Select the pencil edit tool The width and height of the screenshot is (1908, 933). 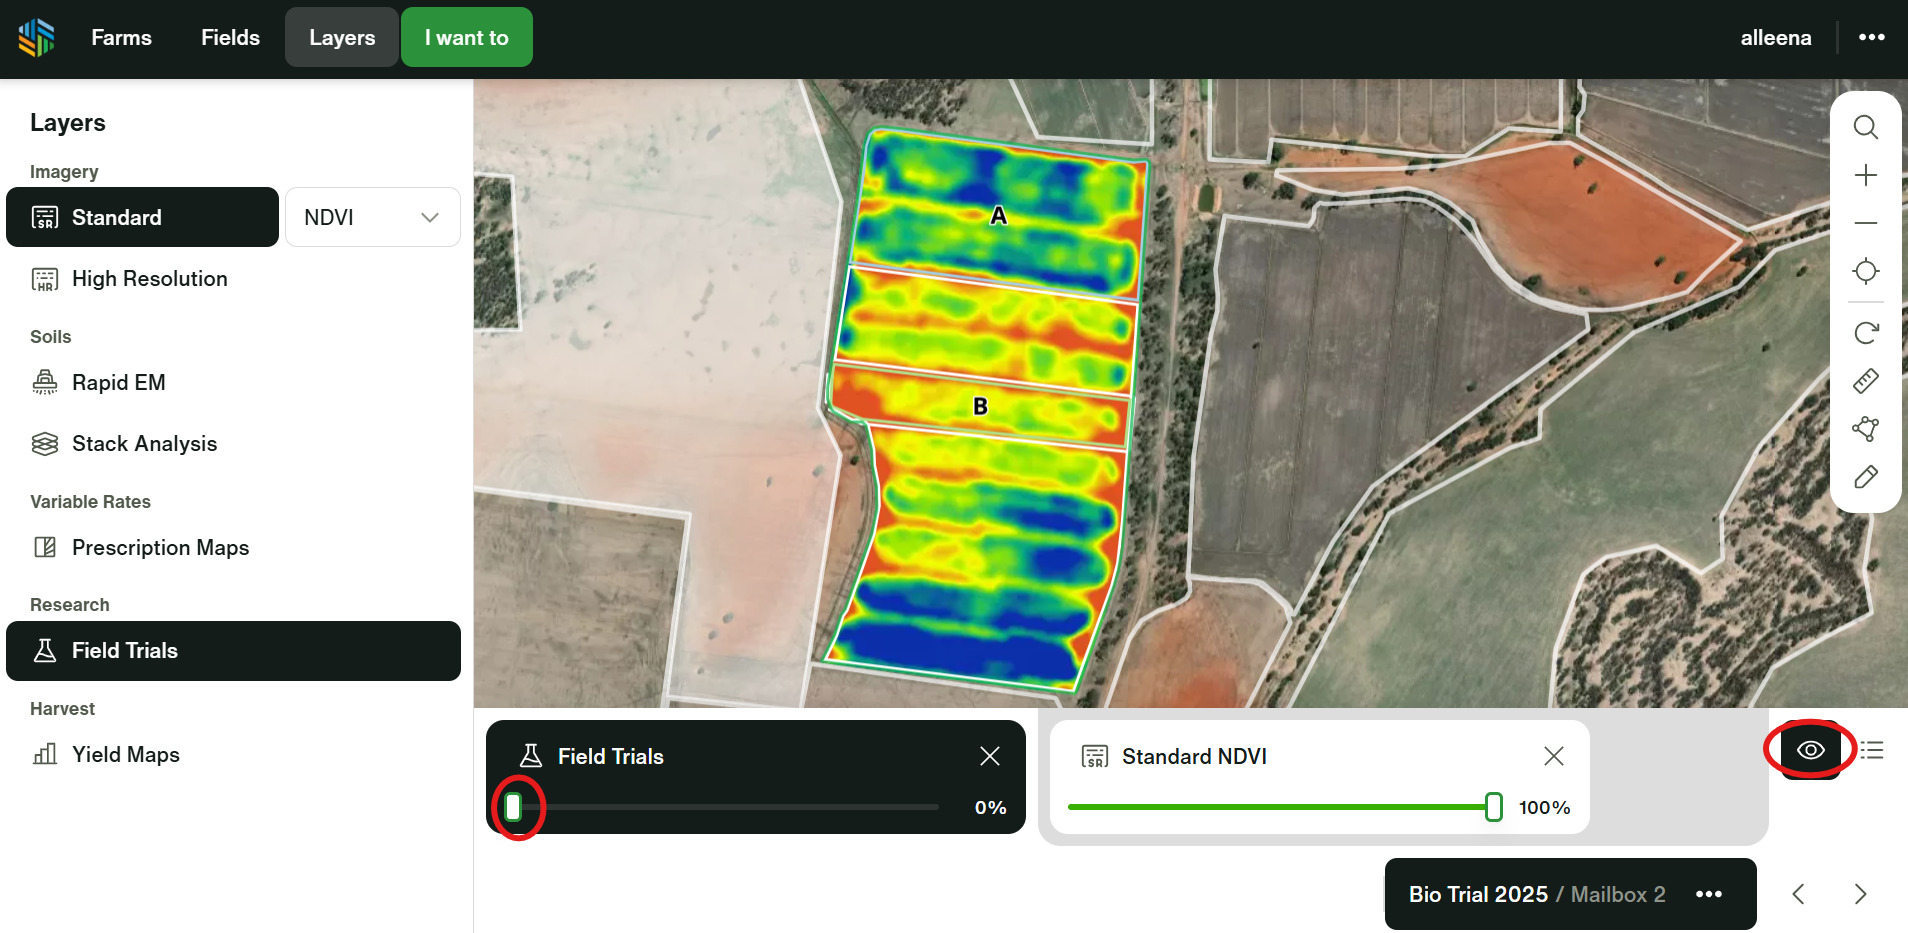tap(1865, 477)
